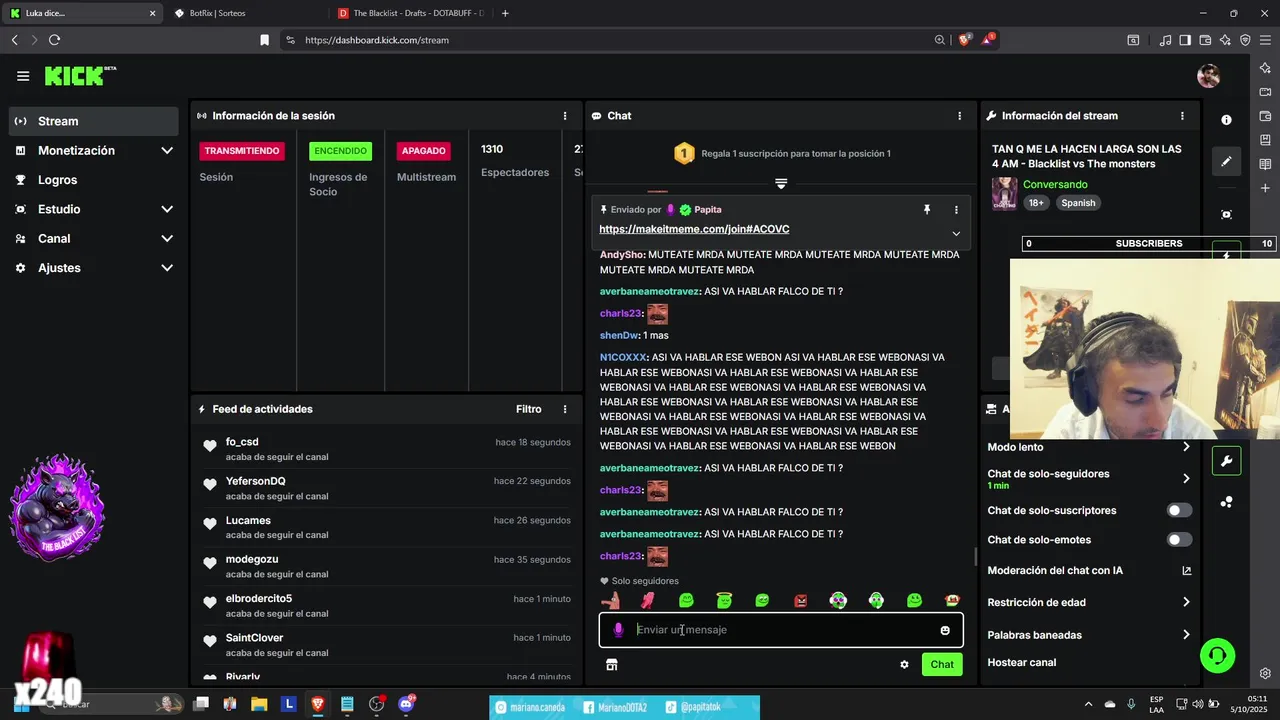Open the chat shop icon

[612, 664]
